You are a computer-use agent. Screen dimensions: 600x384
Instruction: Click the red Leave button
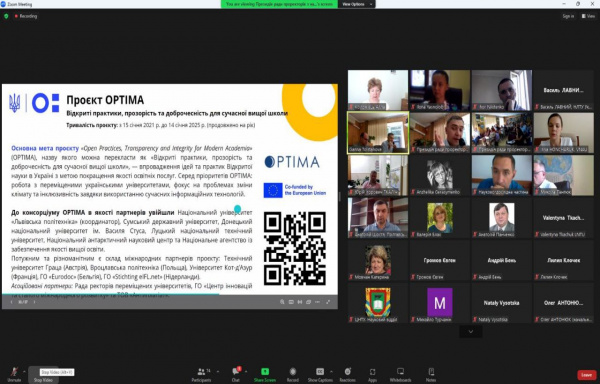click(587, 375)
